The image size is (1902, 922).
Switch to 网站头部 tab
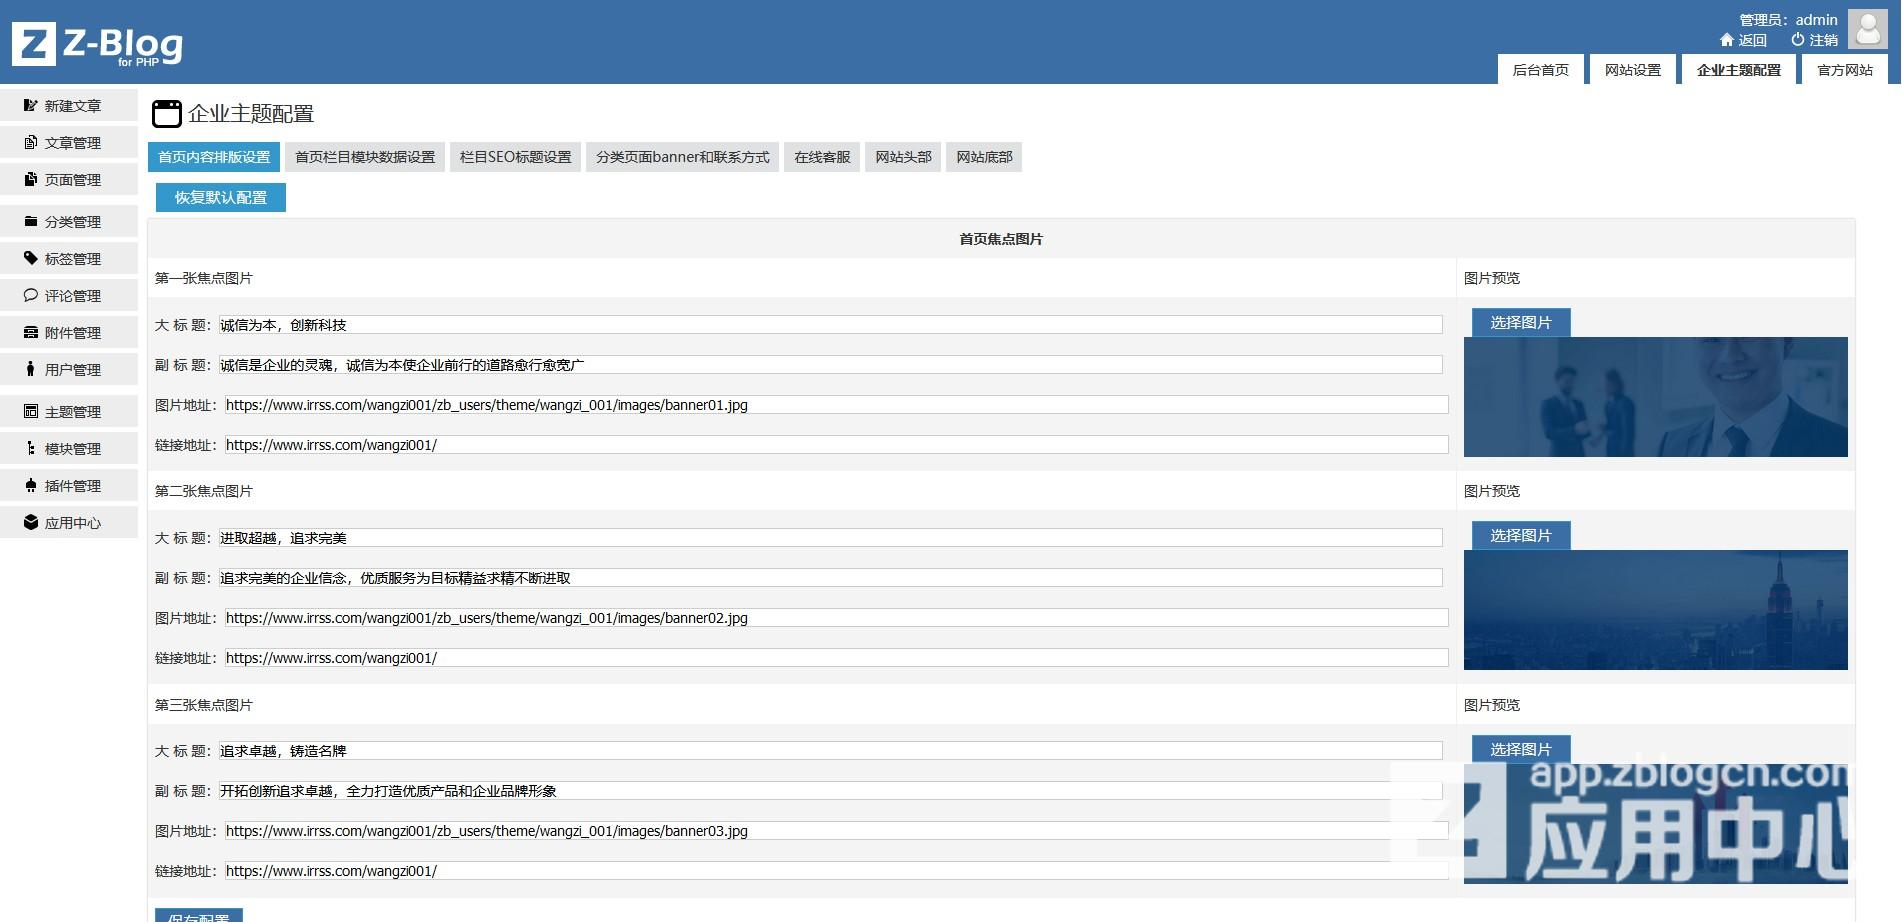[x=903, y=157]
